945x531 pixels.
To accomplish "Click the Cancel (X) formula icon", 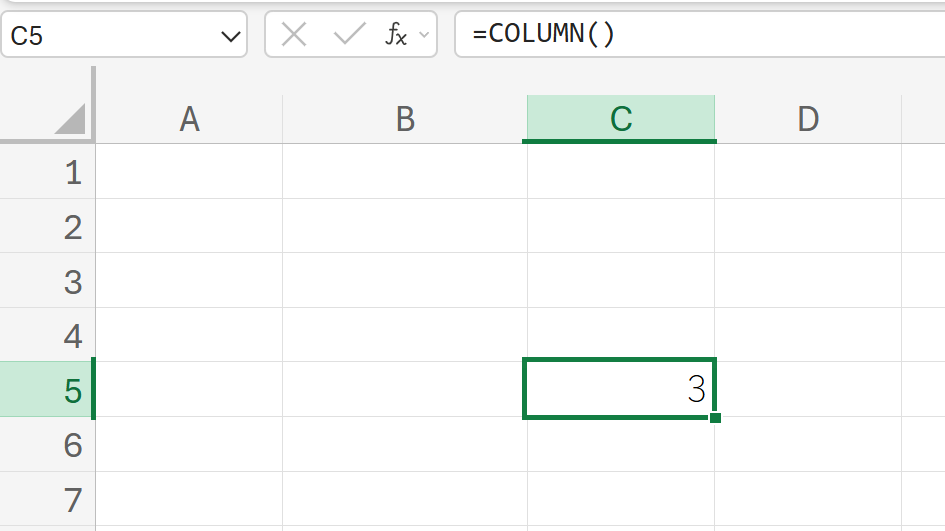I will 294,35.
